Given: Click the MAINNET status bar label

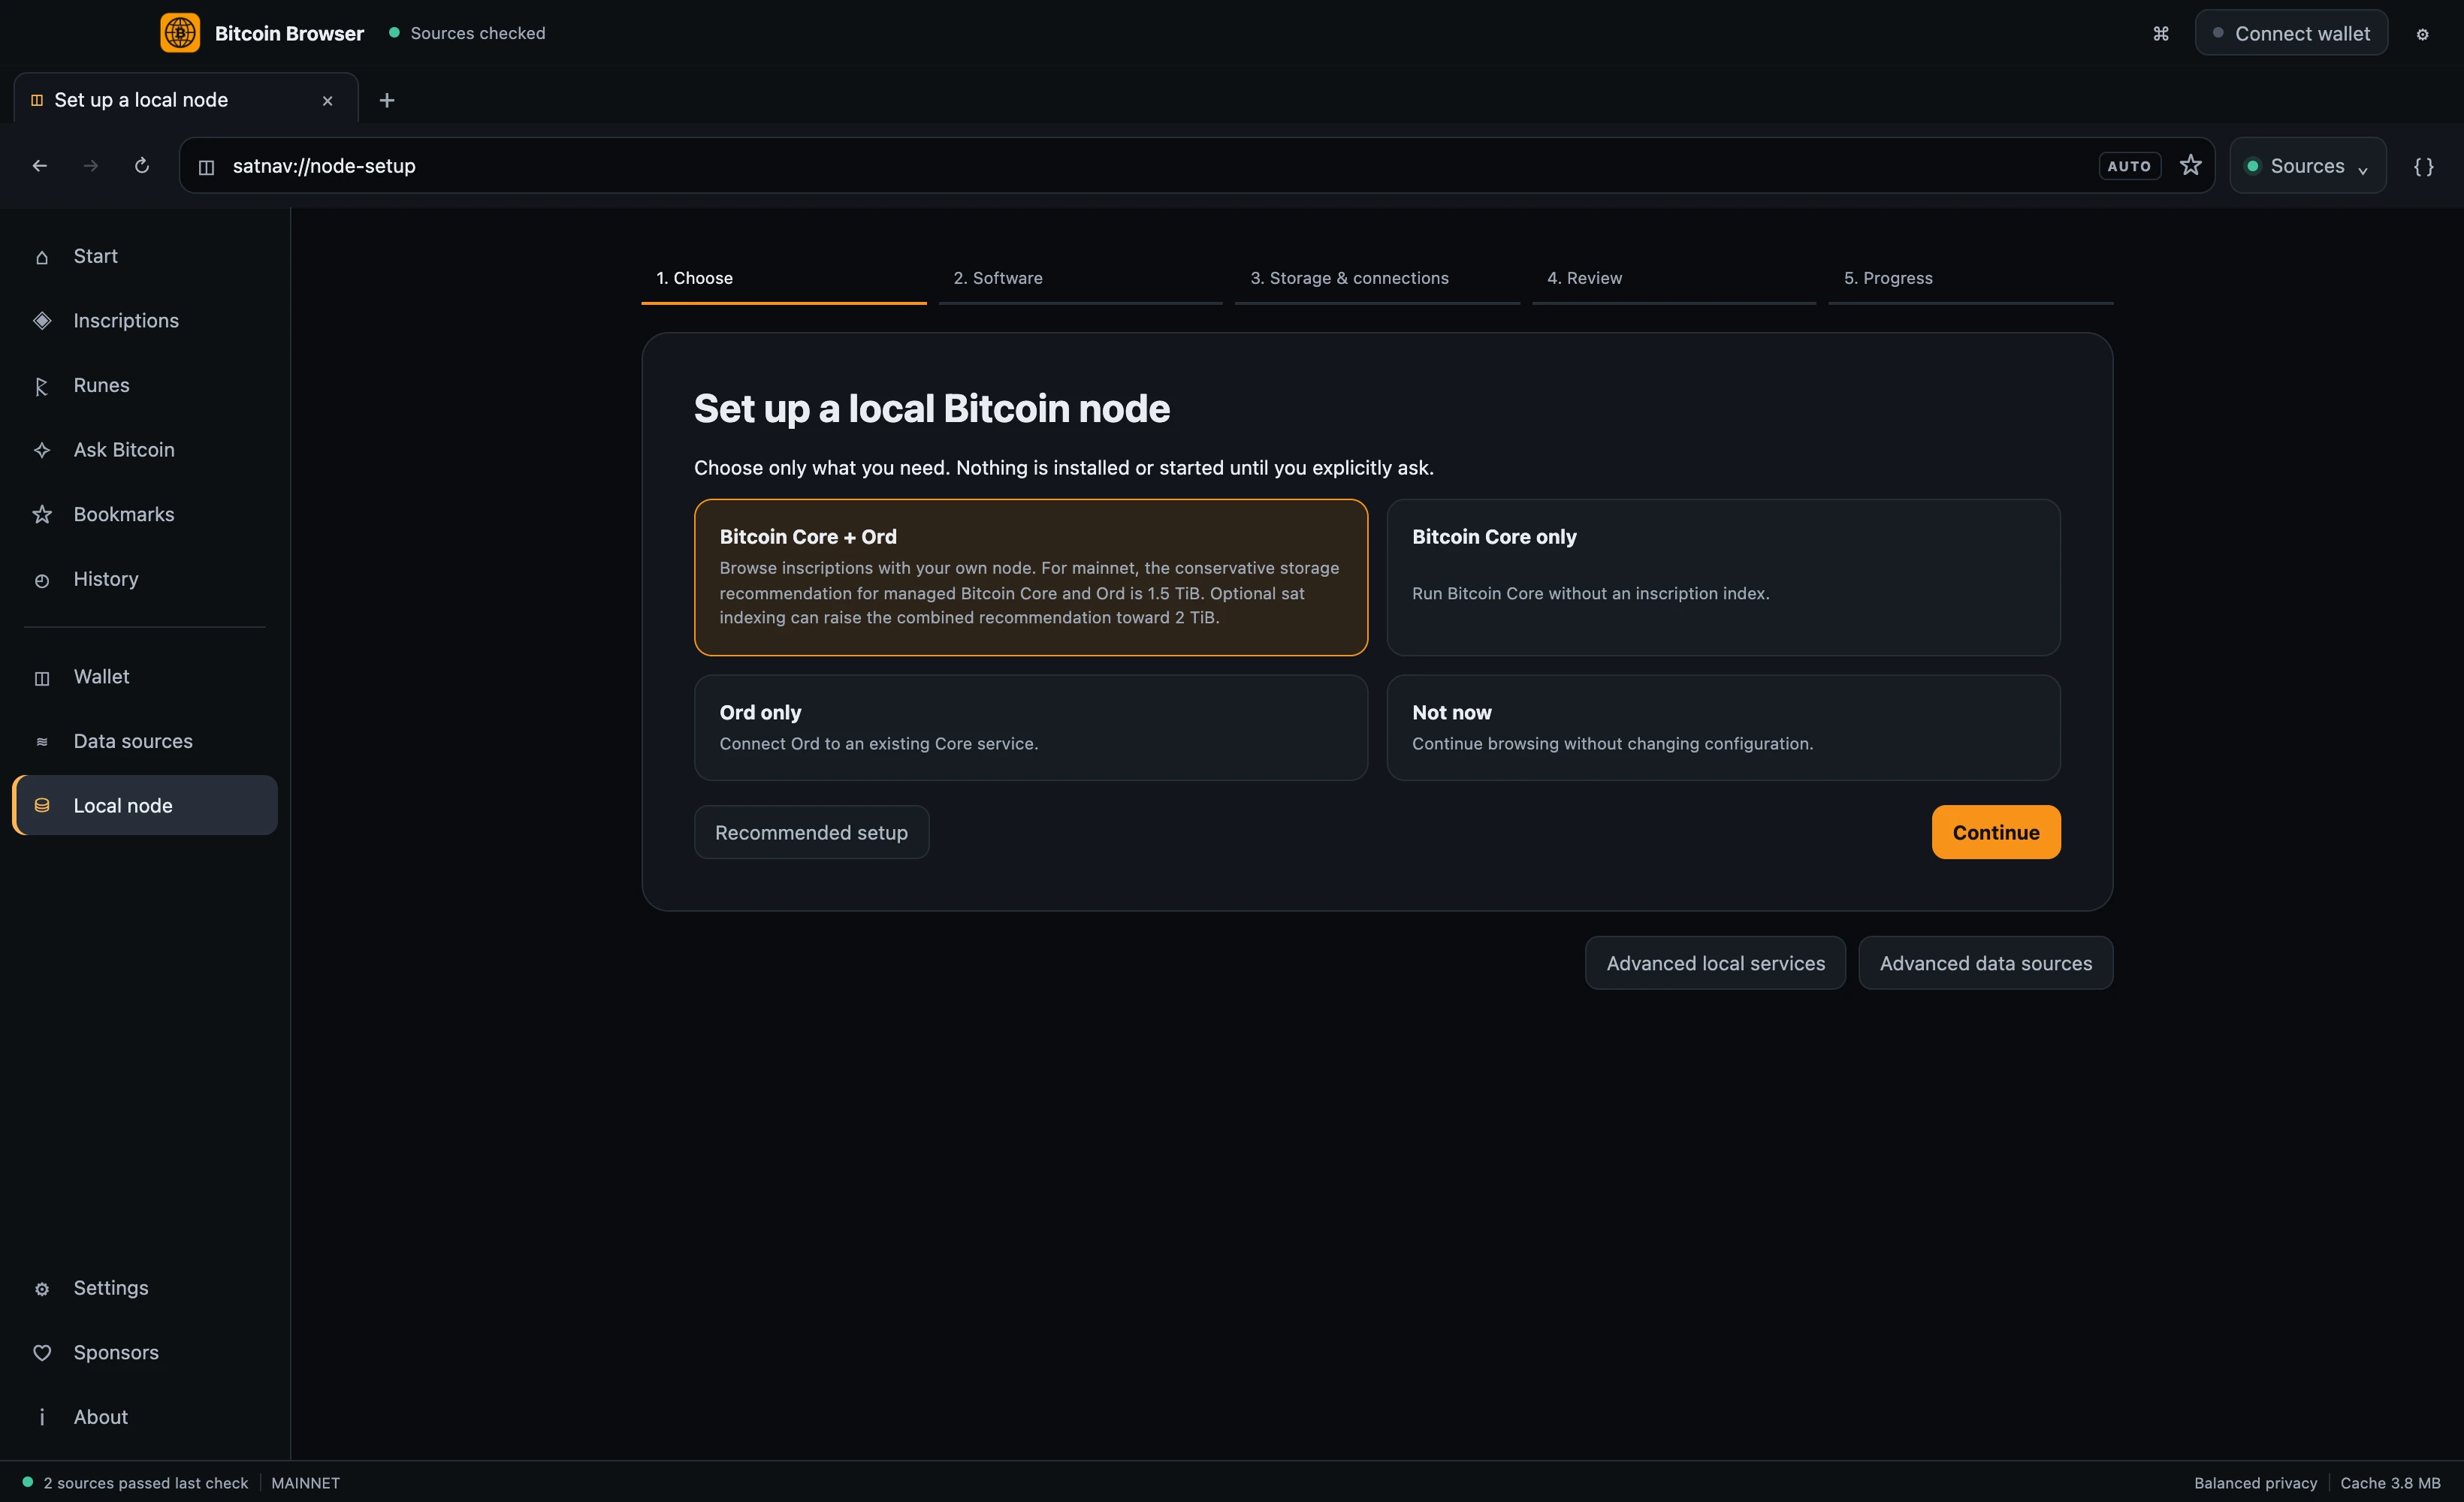Looking at the screenshot, I should point(305,1483).
